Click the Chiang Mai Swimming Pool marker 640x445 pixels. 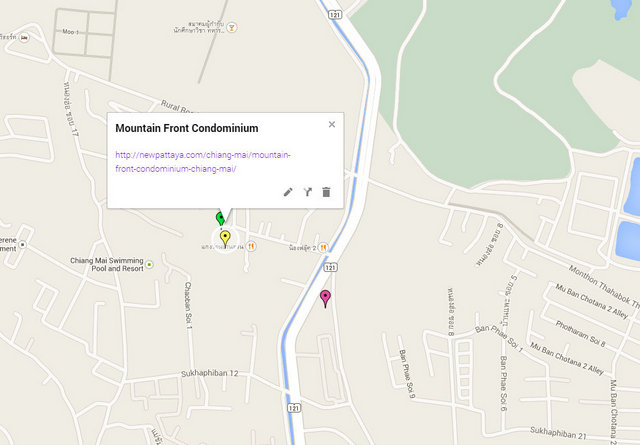point(149,265)
